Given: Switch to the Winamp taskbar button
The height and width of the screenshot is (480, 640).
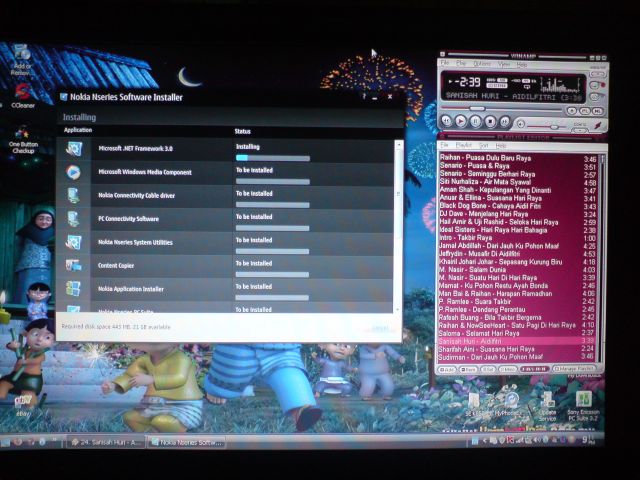Looking at the screenshot, I should tap(105, 442).
